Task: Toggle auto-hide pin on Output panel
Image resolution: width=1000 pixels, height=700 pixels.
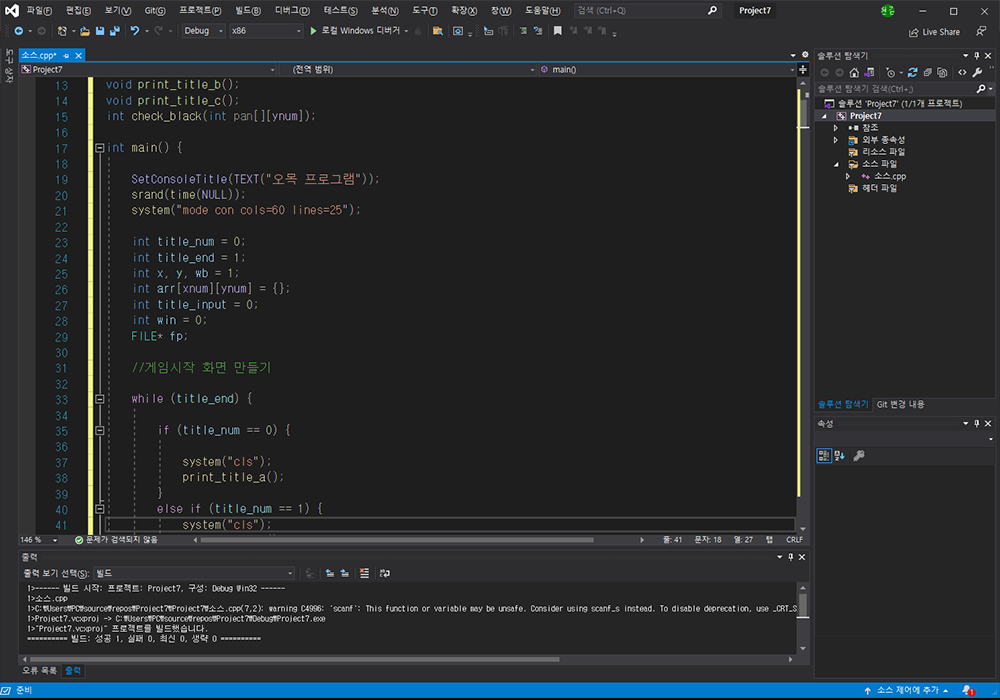Action: [790, 557]
